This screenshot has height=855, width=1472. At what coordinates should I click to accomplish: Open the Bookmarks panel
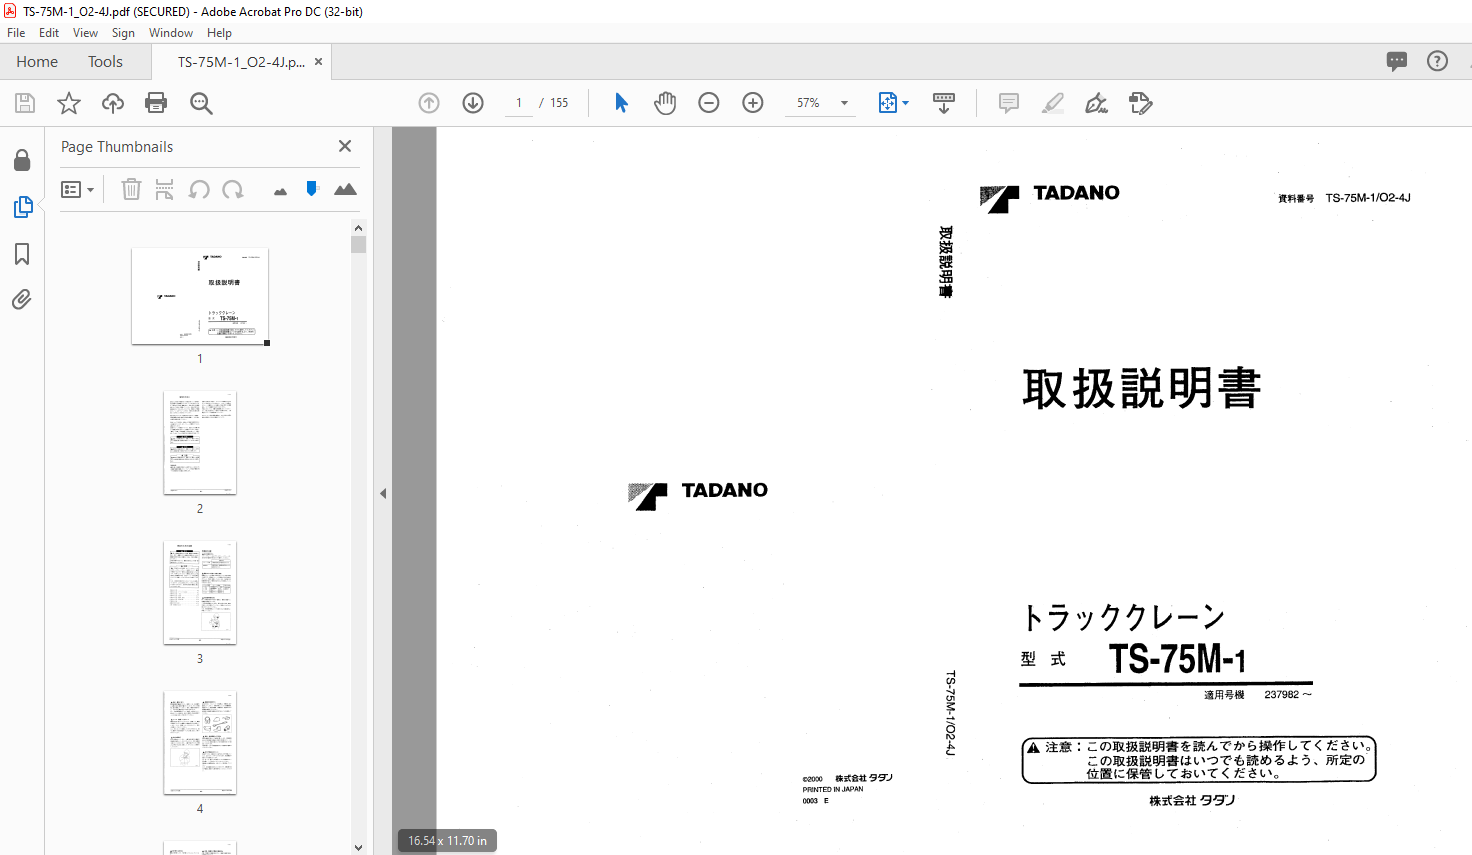coord(22,254)
